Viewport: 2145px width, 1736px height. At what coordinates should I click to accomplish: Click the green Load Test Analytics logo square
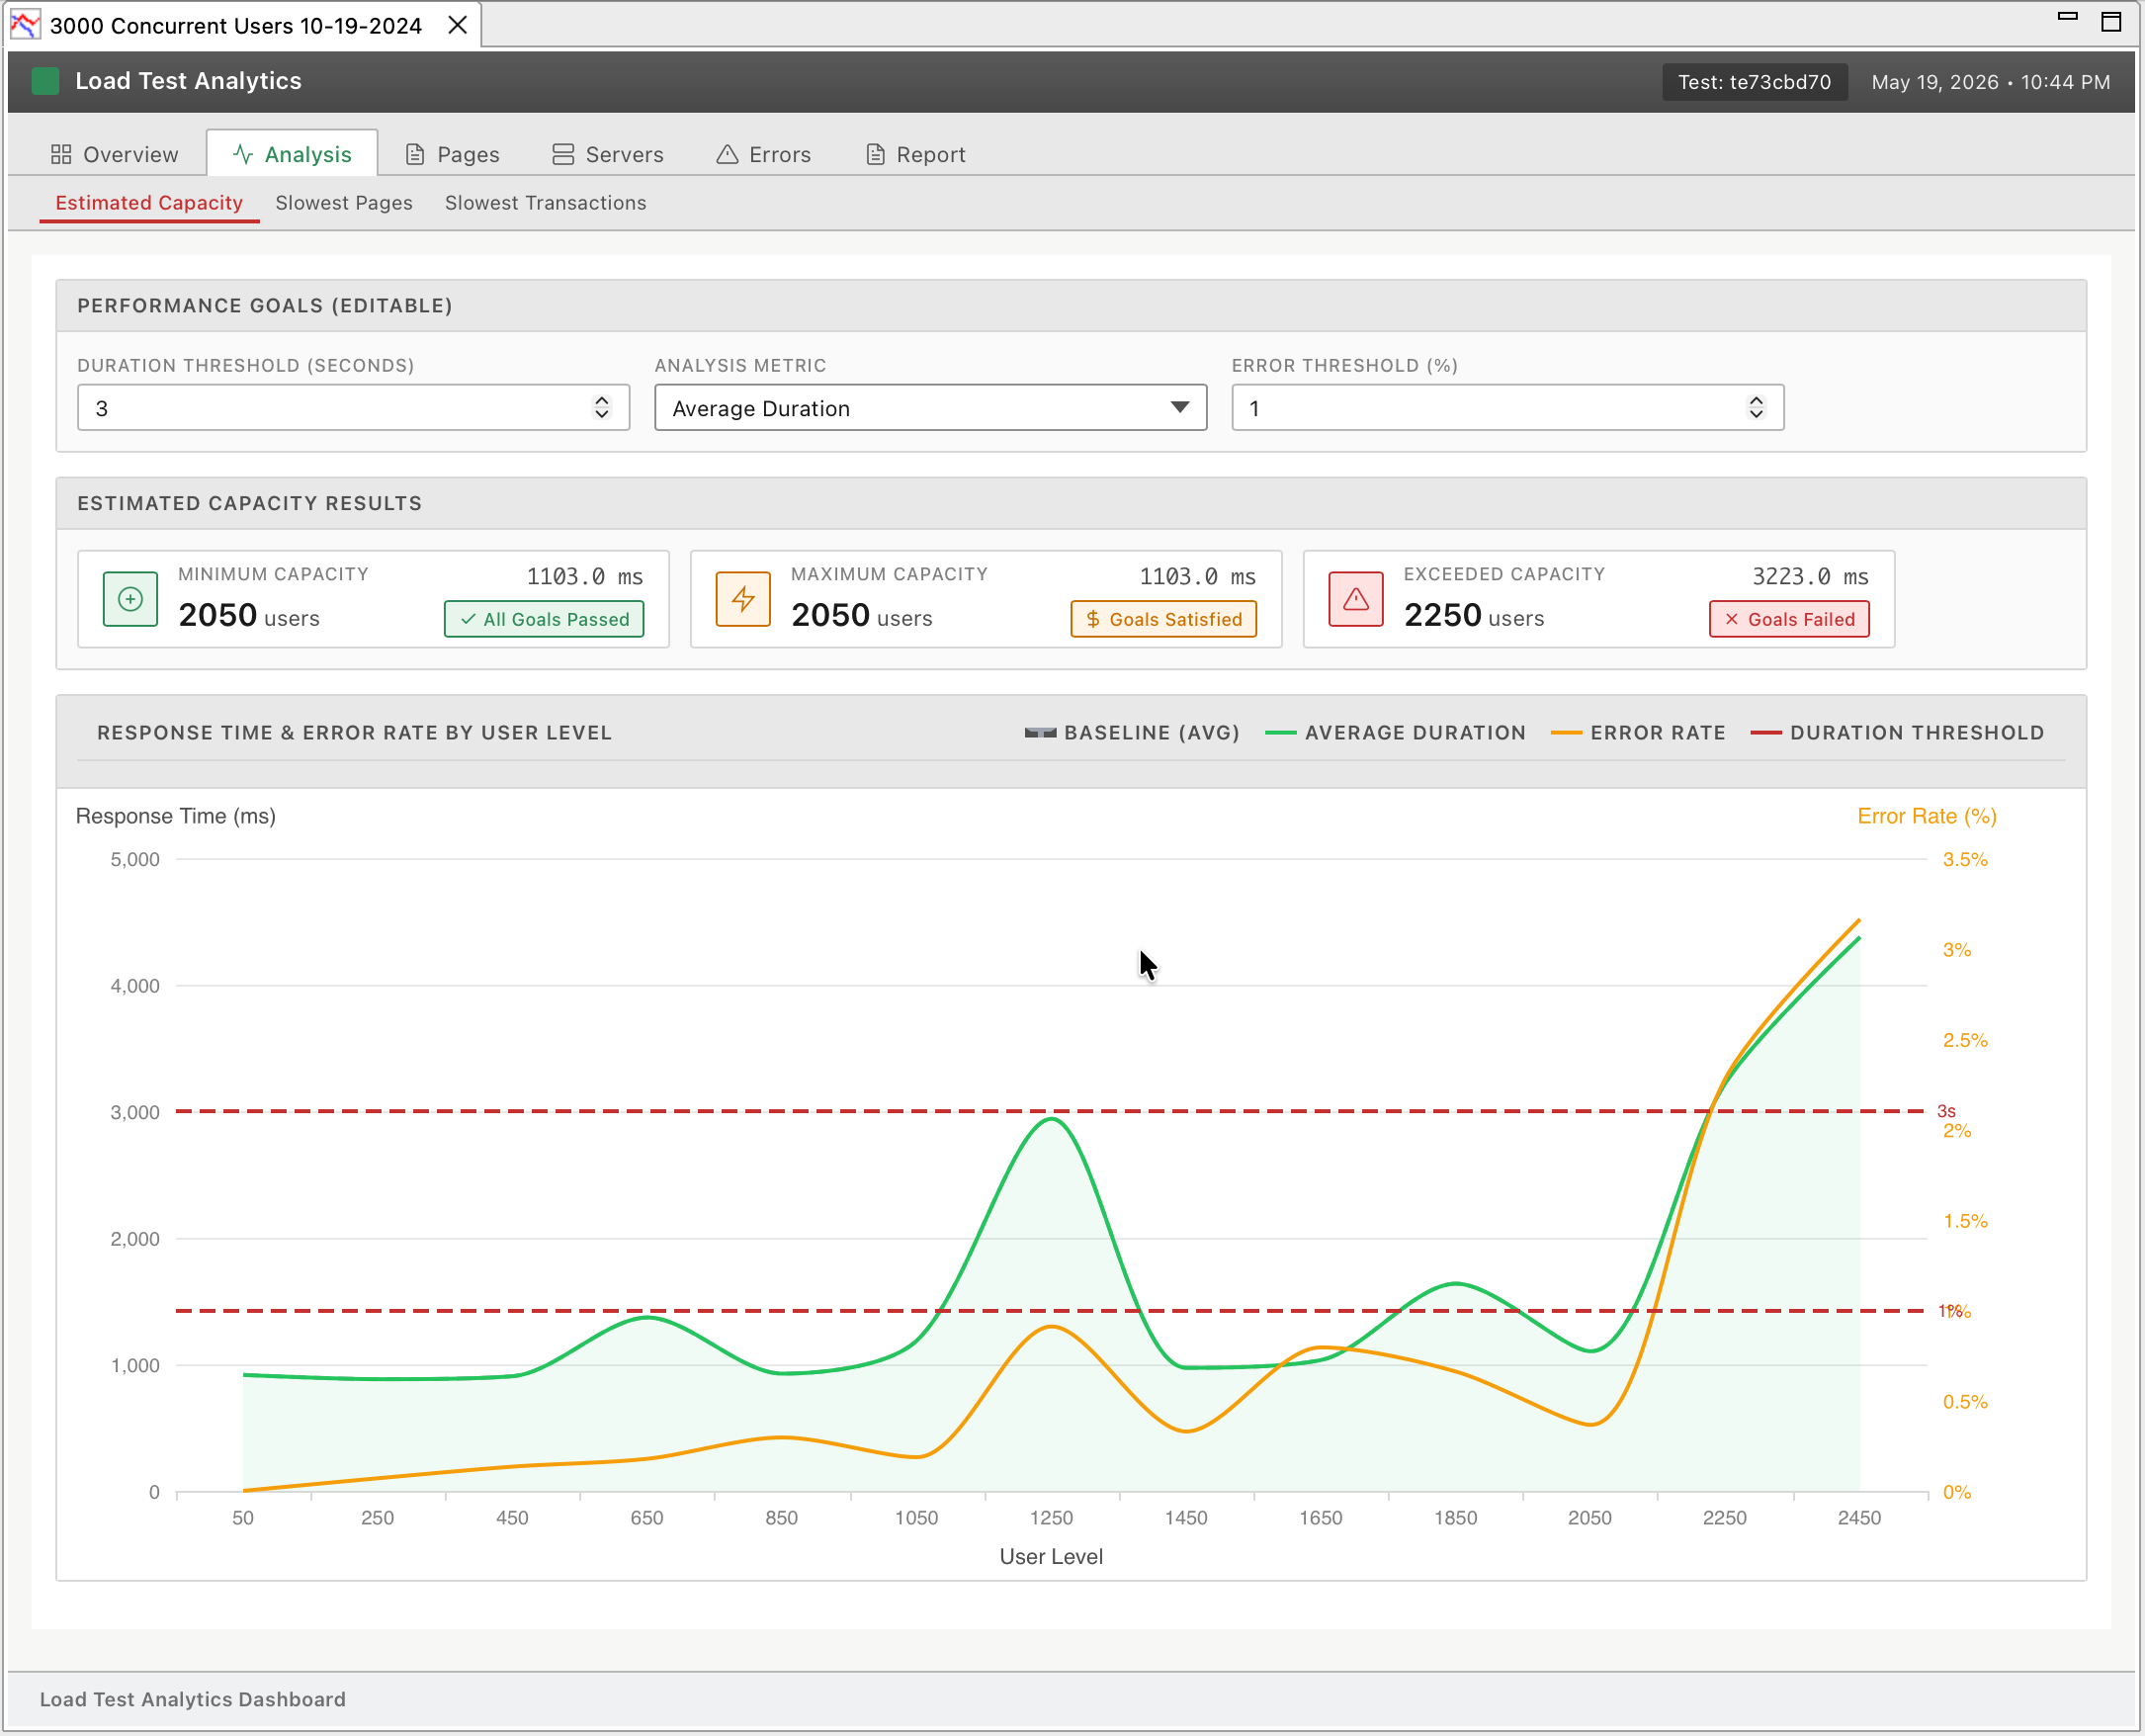point(45,81)
